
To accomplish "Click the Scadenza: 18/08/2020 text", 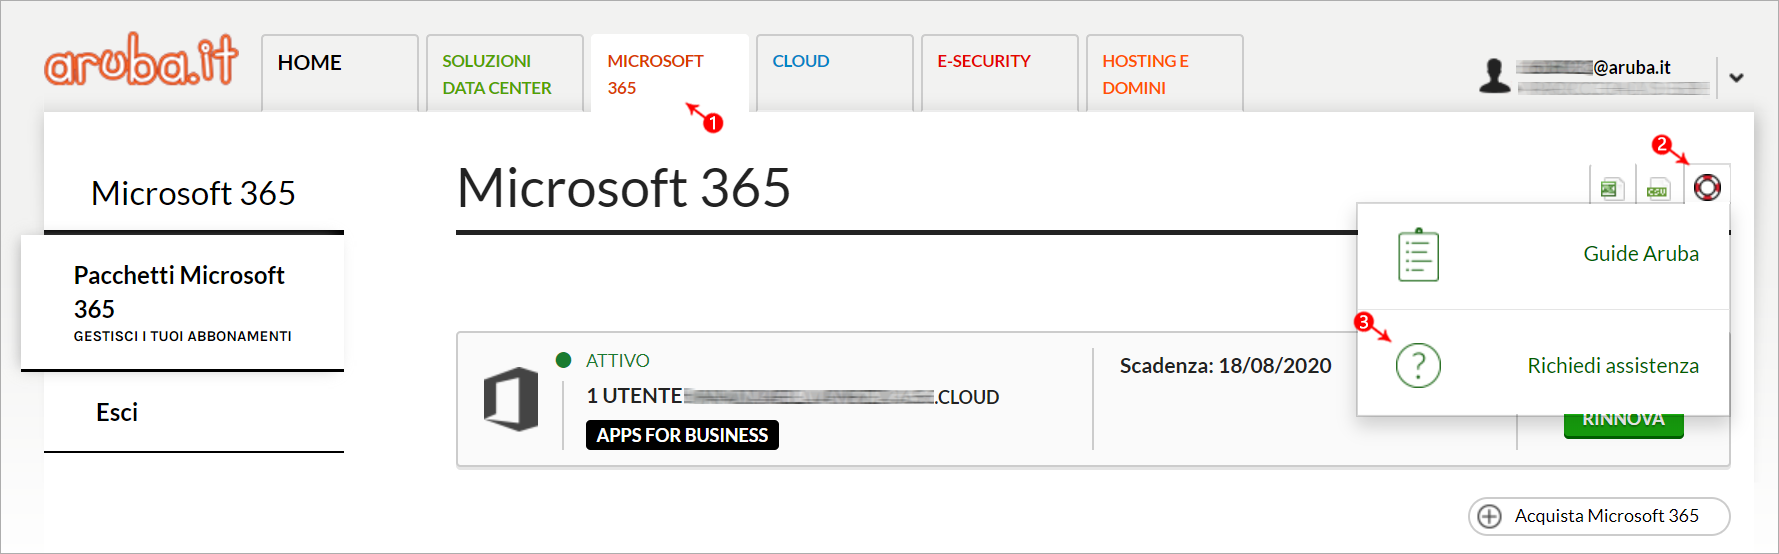I will [x=1225, y=366].
